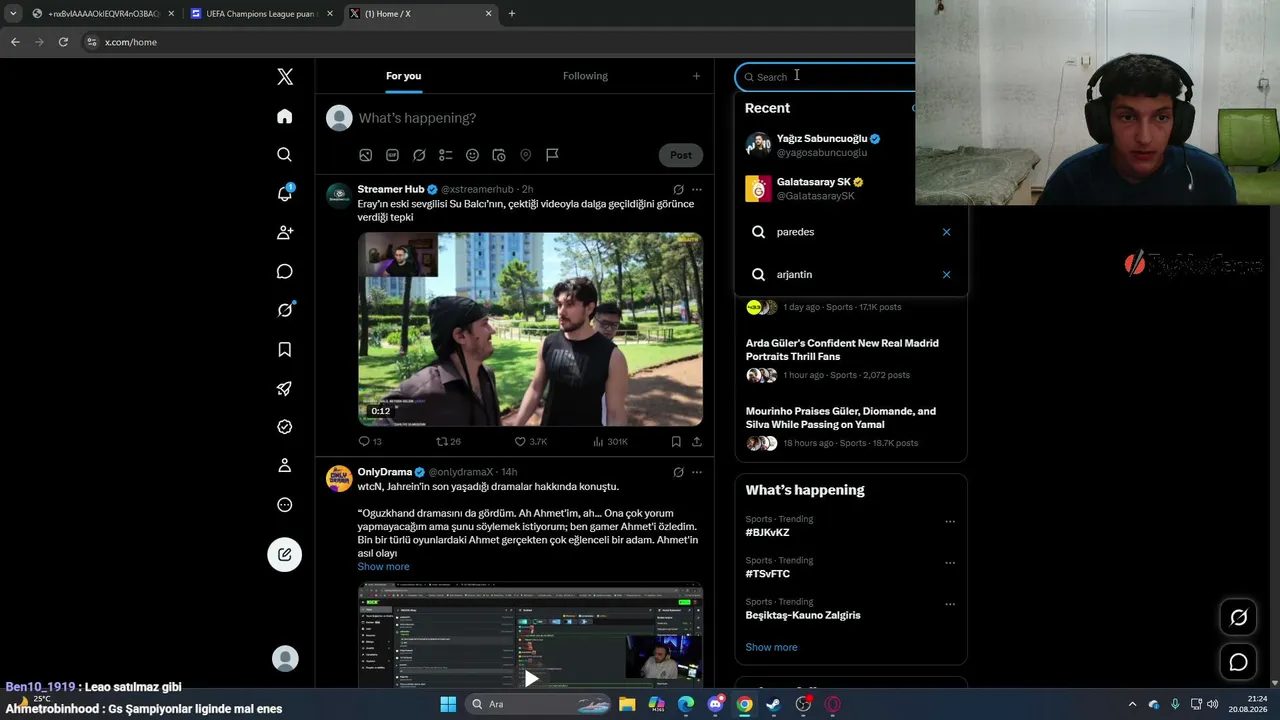
Task: Tag a location in the composer
Action: tap(526, 155)
